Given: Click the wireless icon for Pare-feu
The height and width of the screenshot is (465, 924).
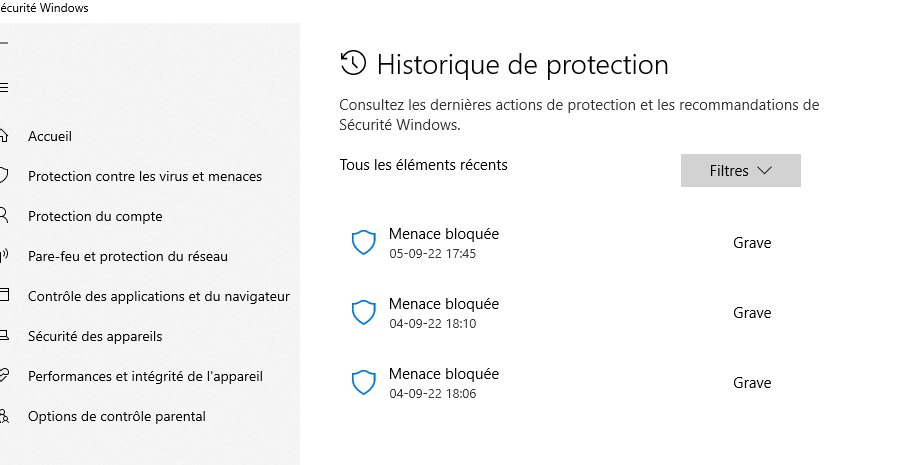Looking at the screenshot, I should [3, 256].
